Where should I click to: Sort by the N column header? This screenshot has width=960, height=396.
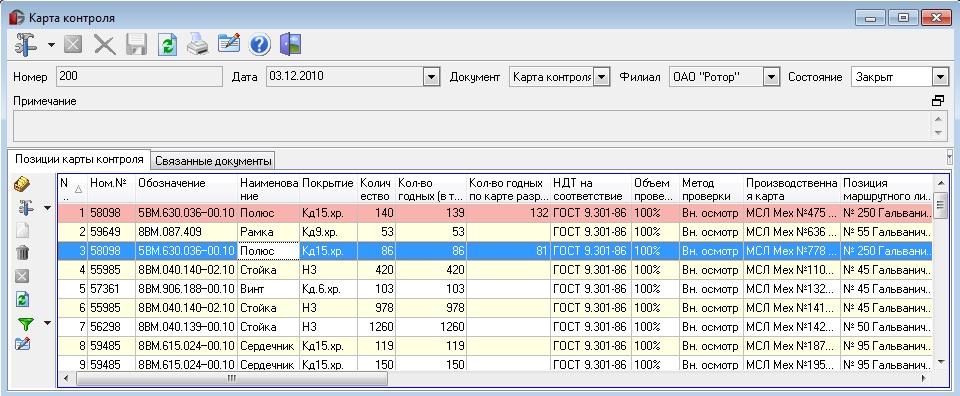point(72,189)
